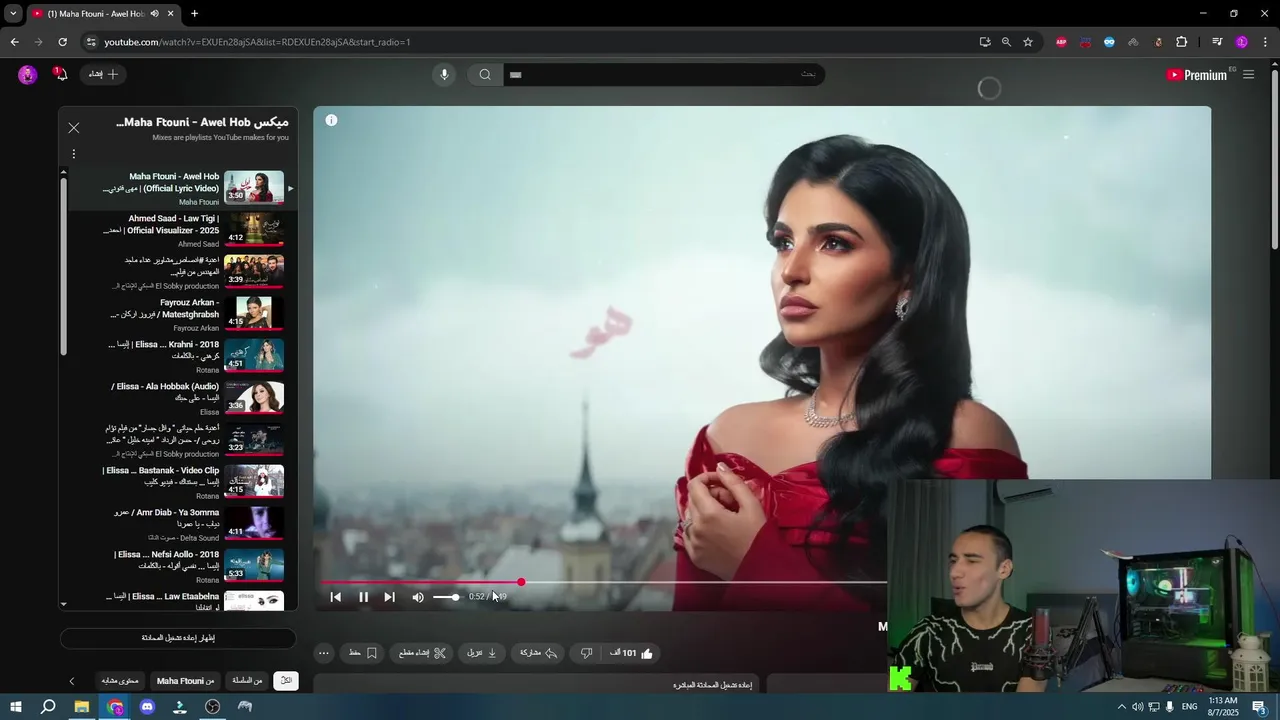
Task: Play Fayrouz Arkan - Matestghrabsh video
Action: pos(178,314)
